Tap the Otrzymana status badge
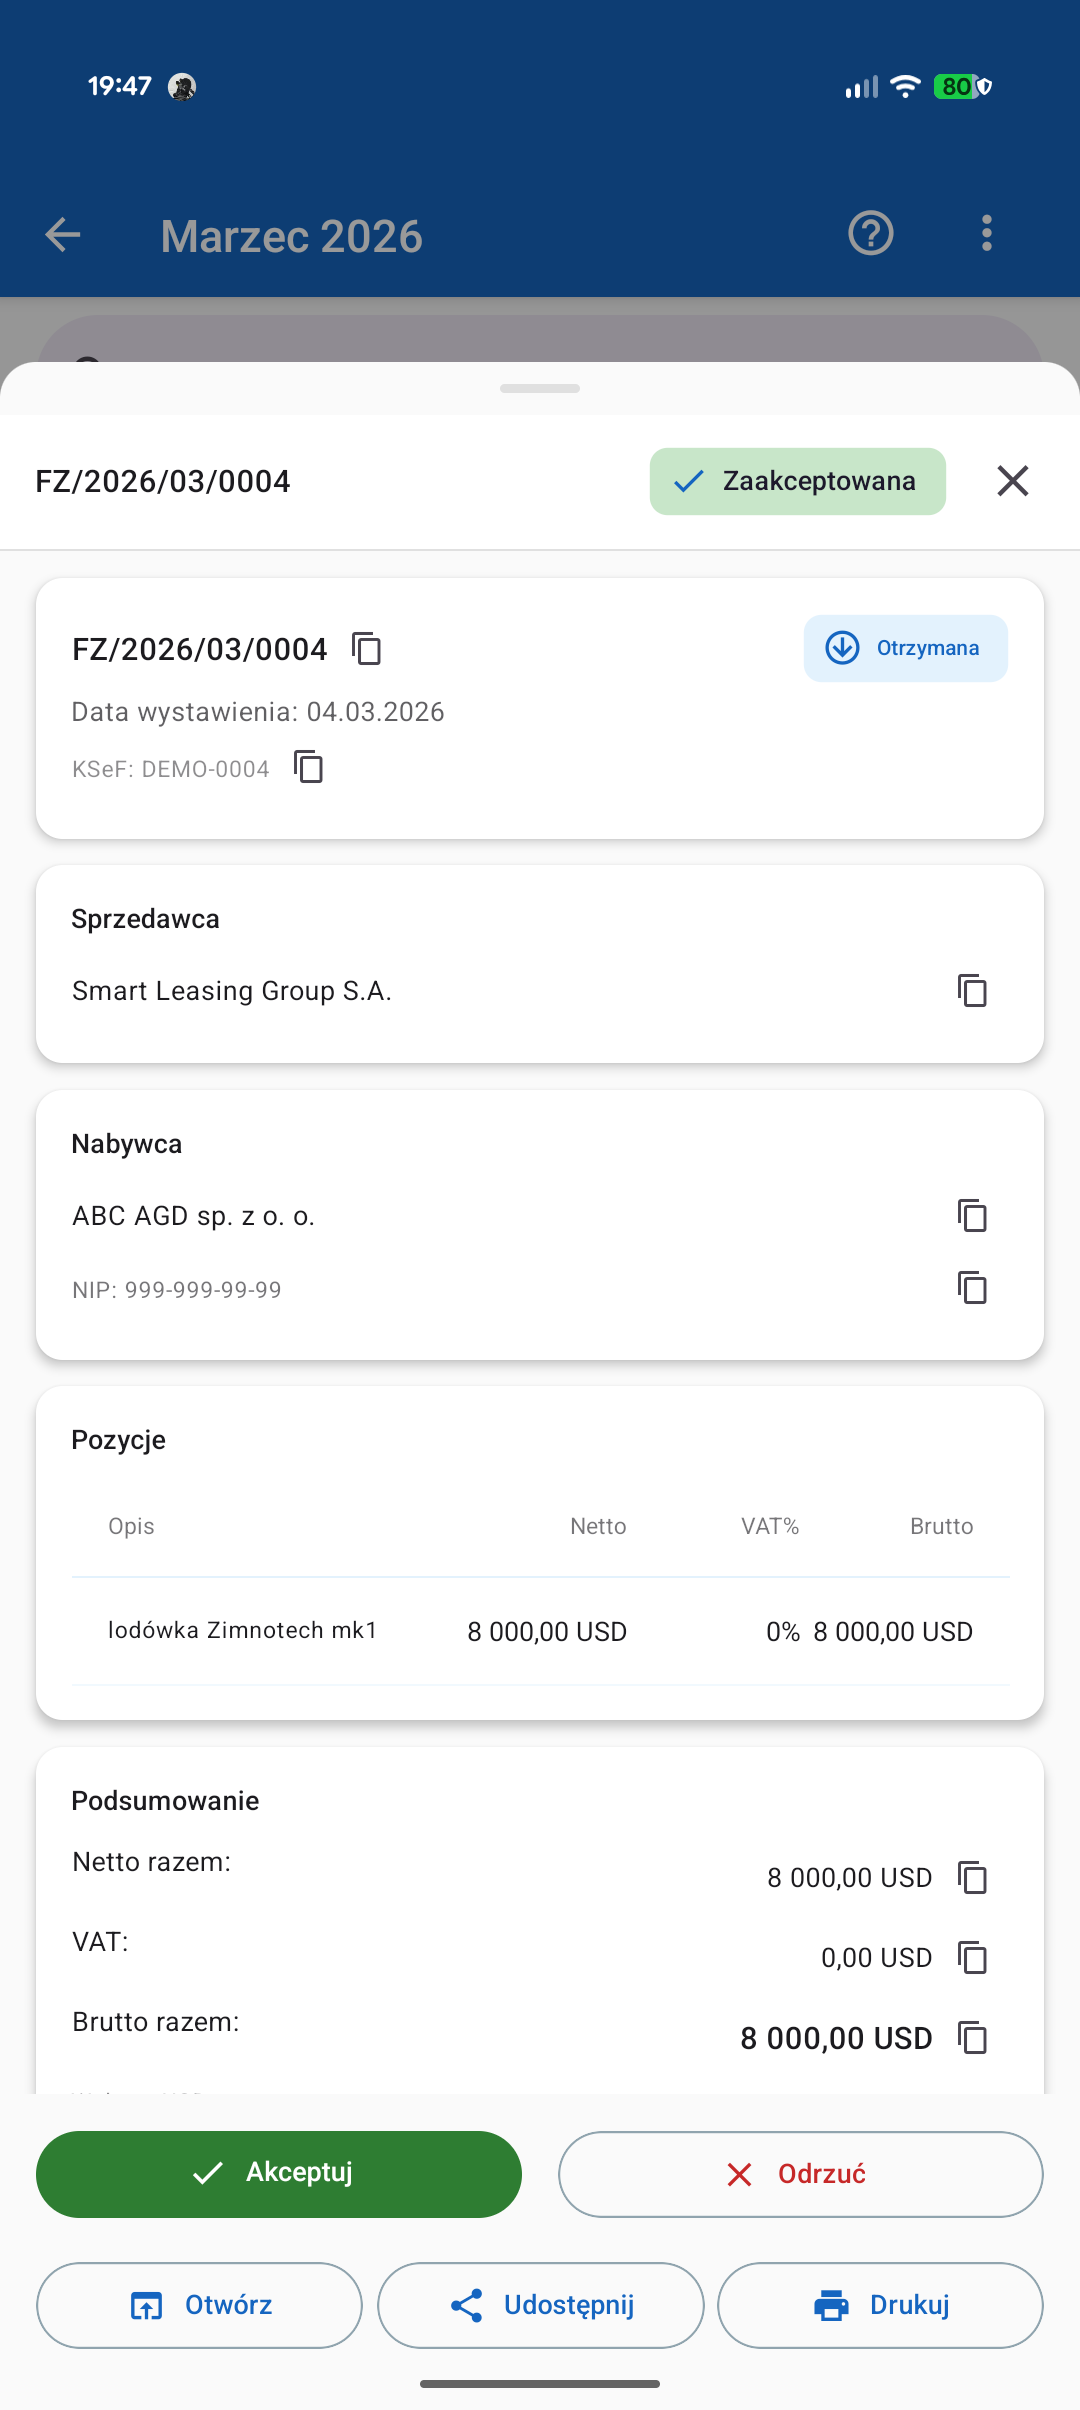This screenshot has height=2410, width=1080. click(906, 648)
